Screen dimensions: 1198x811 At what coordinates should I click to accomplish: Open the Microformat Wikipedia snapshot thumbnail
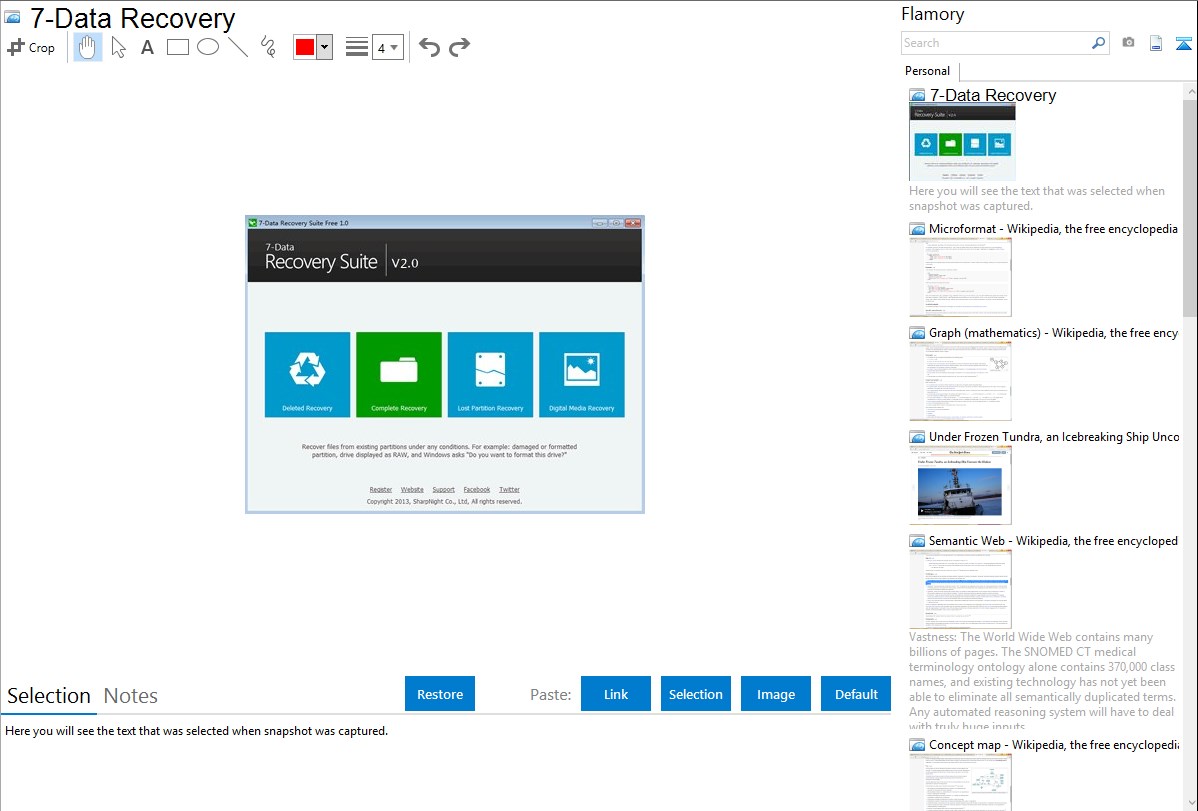coord(960,277)
